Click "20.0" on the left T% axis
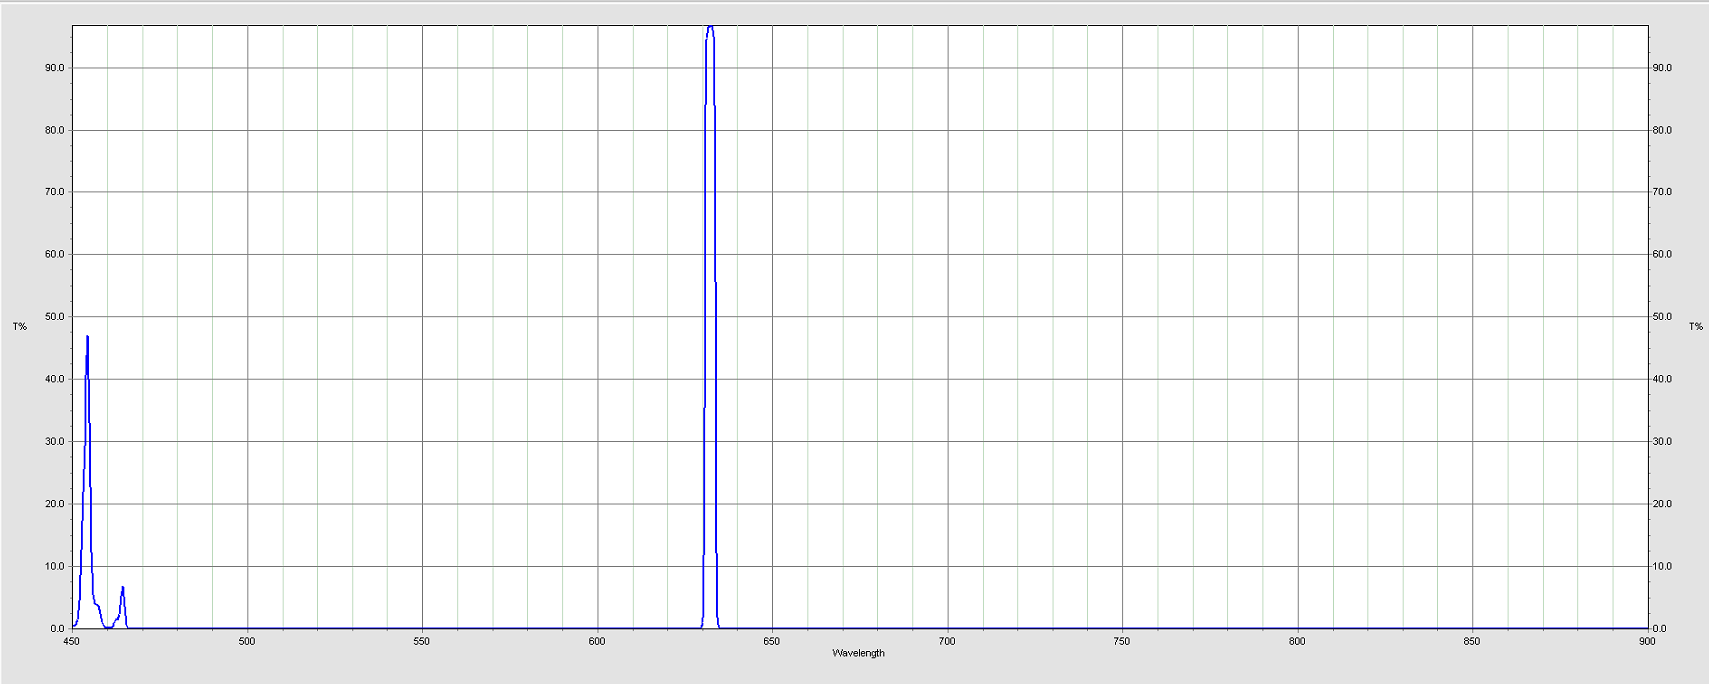1709x684 pixels. (x=54, y=504)
